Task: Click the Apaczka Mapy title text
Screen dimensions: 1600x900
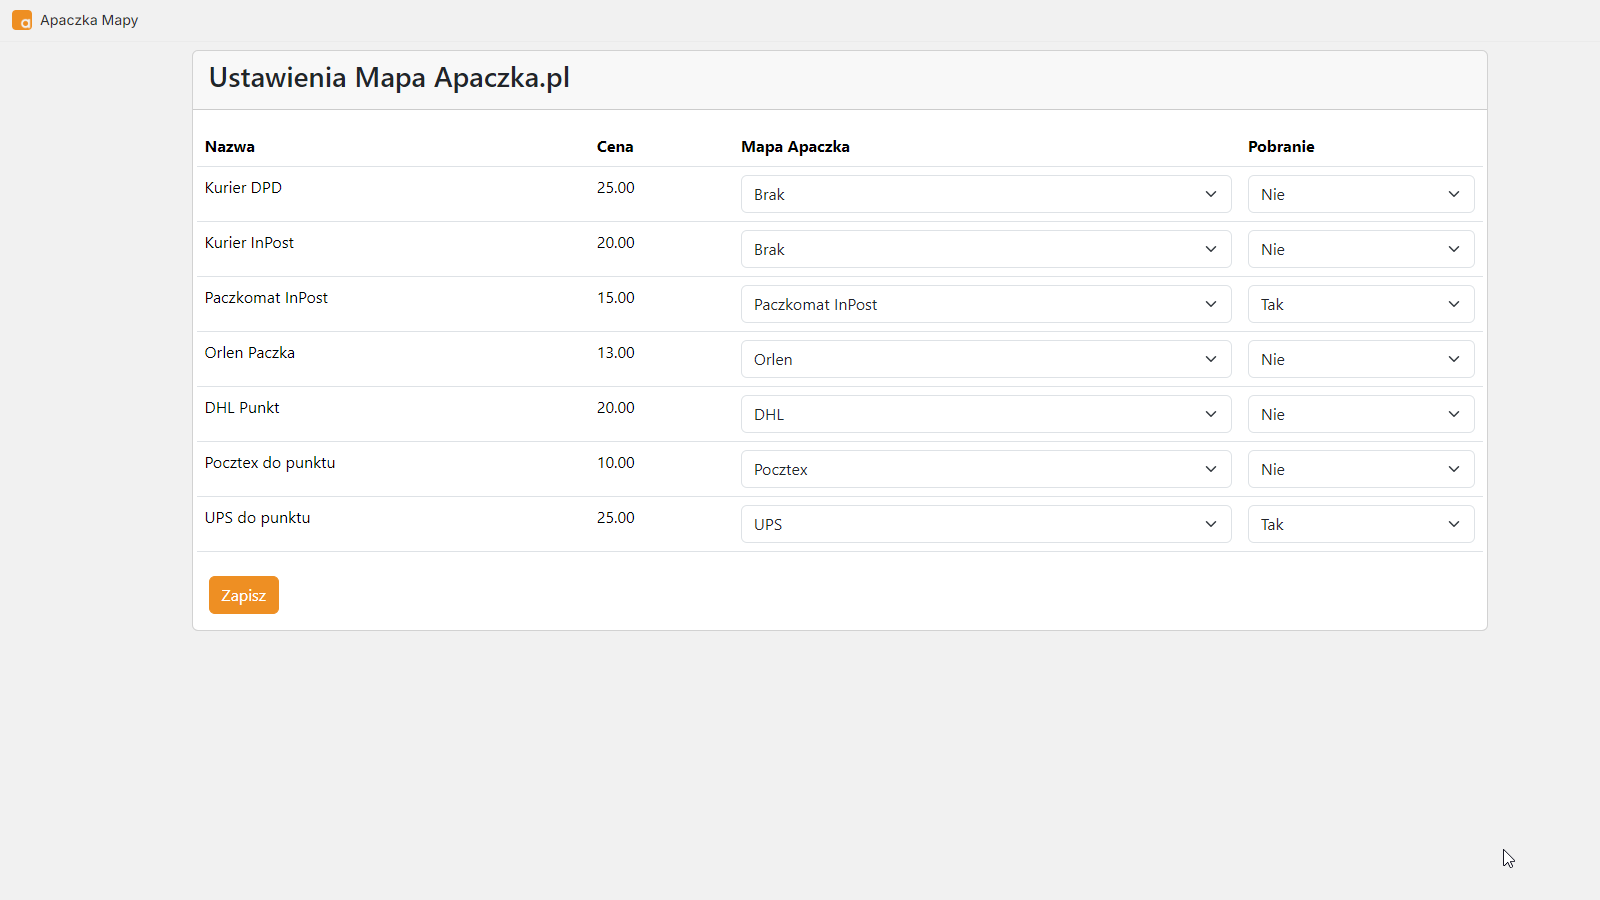Action: pyautogui.click(x=89, y=20)
